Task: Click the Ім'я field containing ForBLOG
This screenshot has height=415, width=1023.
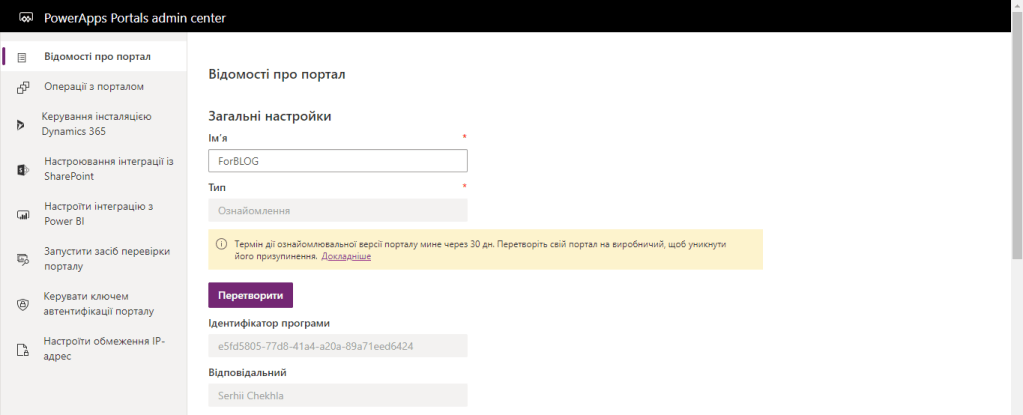Action: (x=337, y=161)
